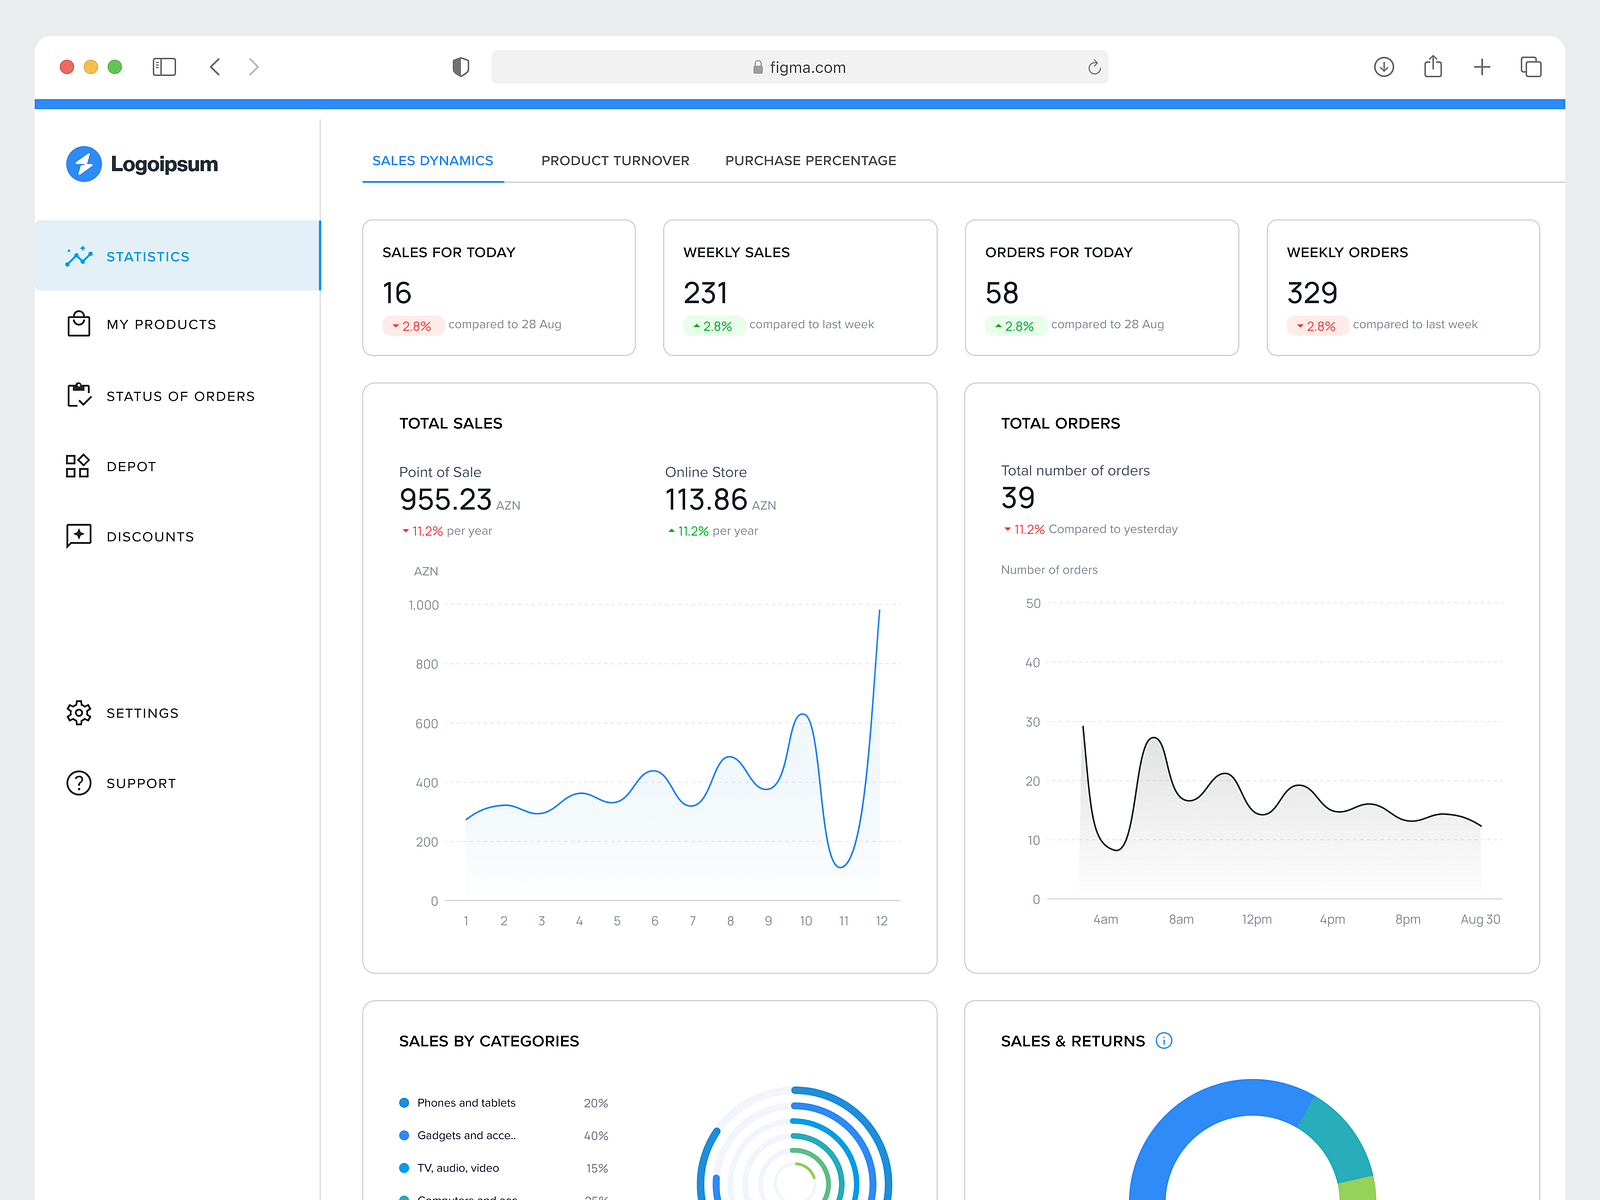The image size is (1600, 1200).
Task: Click the Discounts speech bubble icon
Action: point(79,536)
